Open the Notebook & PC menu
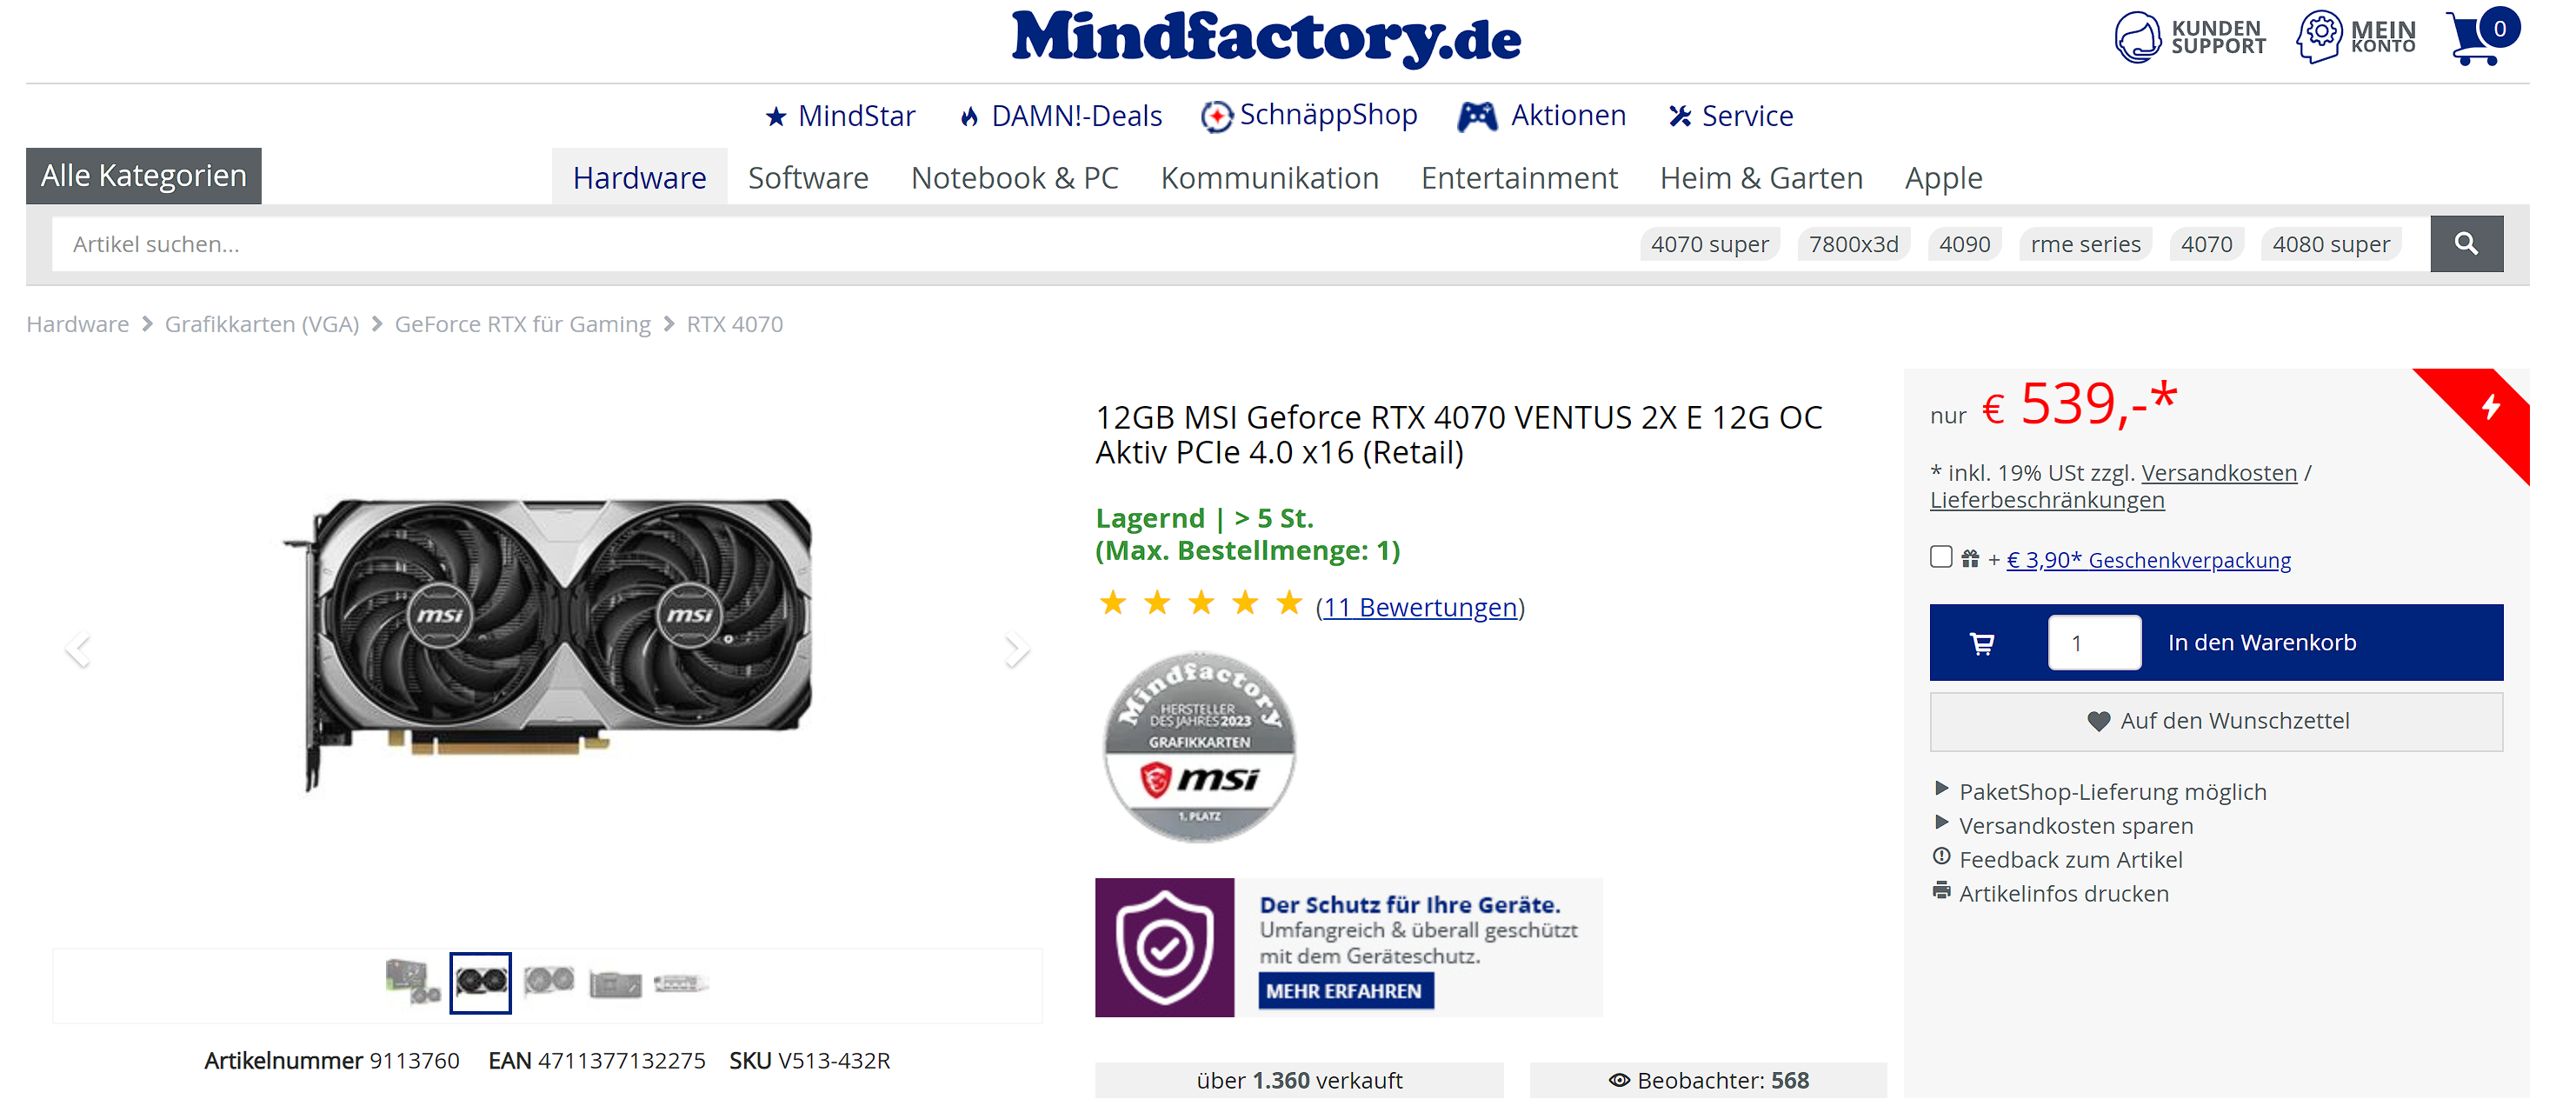2576x1119 pixels. point(1014,177)
